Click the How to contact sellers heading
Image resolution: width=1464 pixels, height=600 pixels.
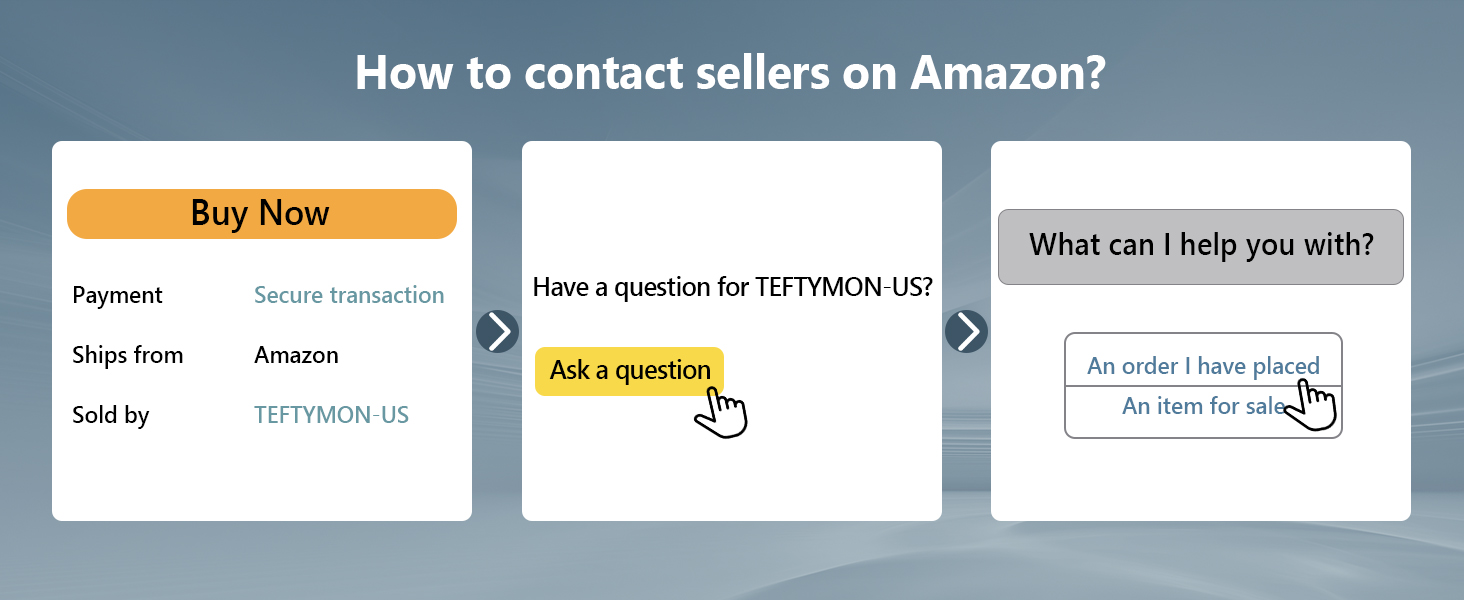point(731,74)
